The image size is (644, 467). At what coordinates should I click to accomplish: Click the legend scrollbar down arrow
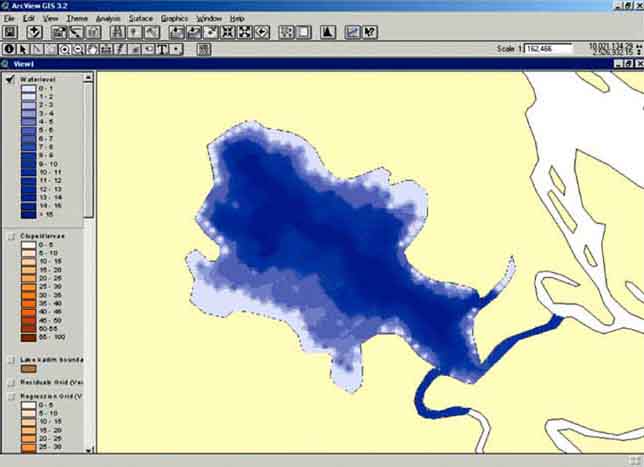(x=89, y=450)
